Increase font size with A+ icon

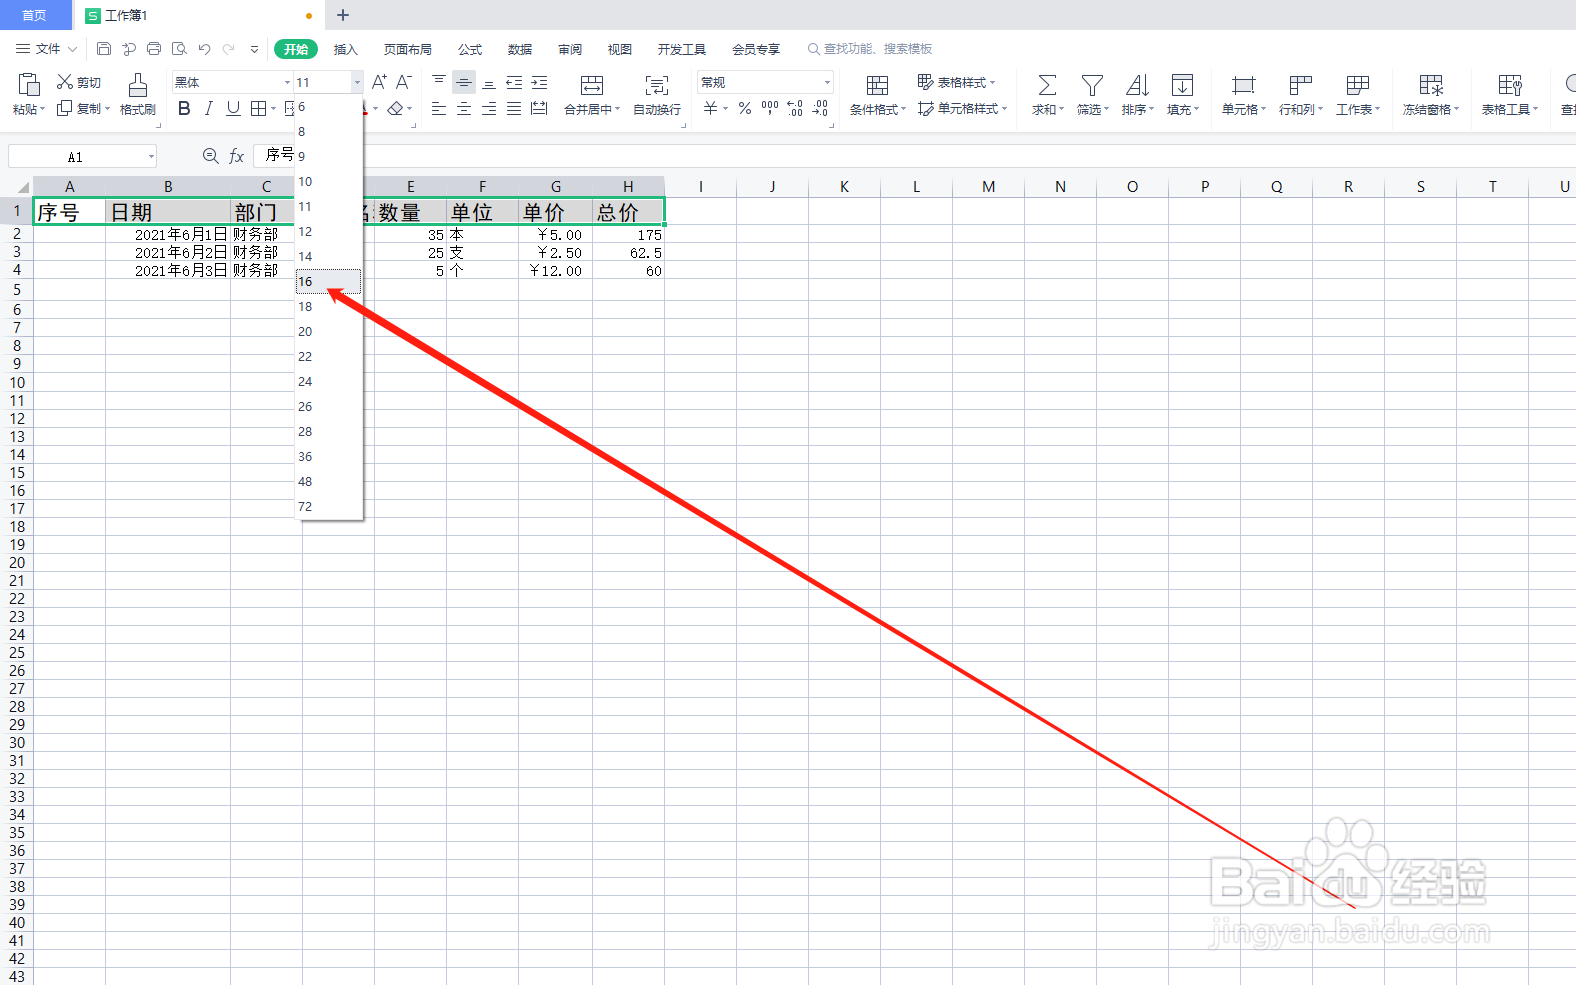(x=379, y=82)
